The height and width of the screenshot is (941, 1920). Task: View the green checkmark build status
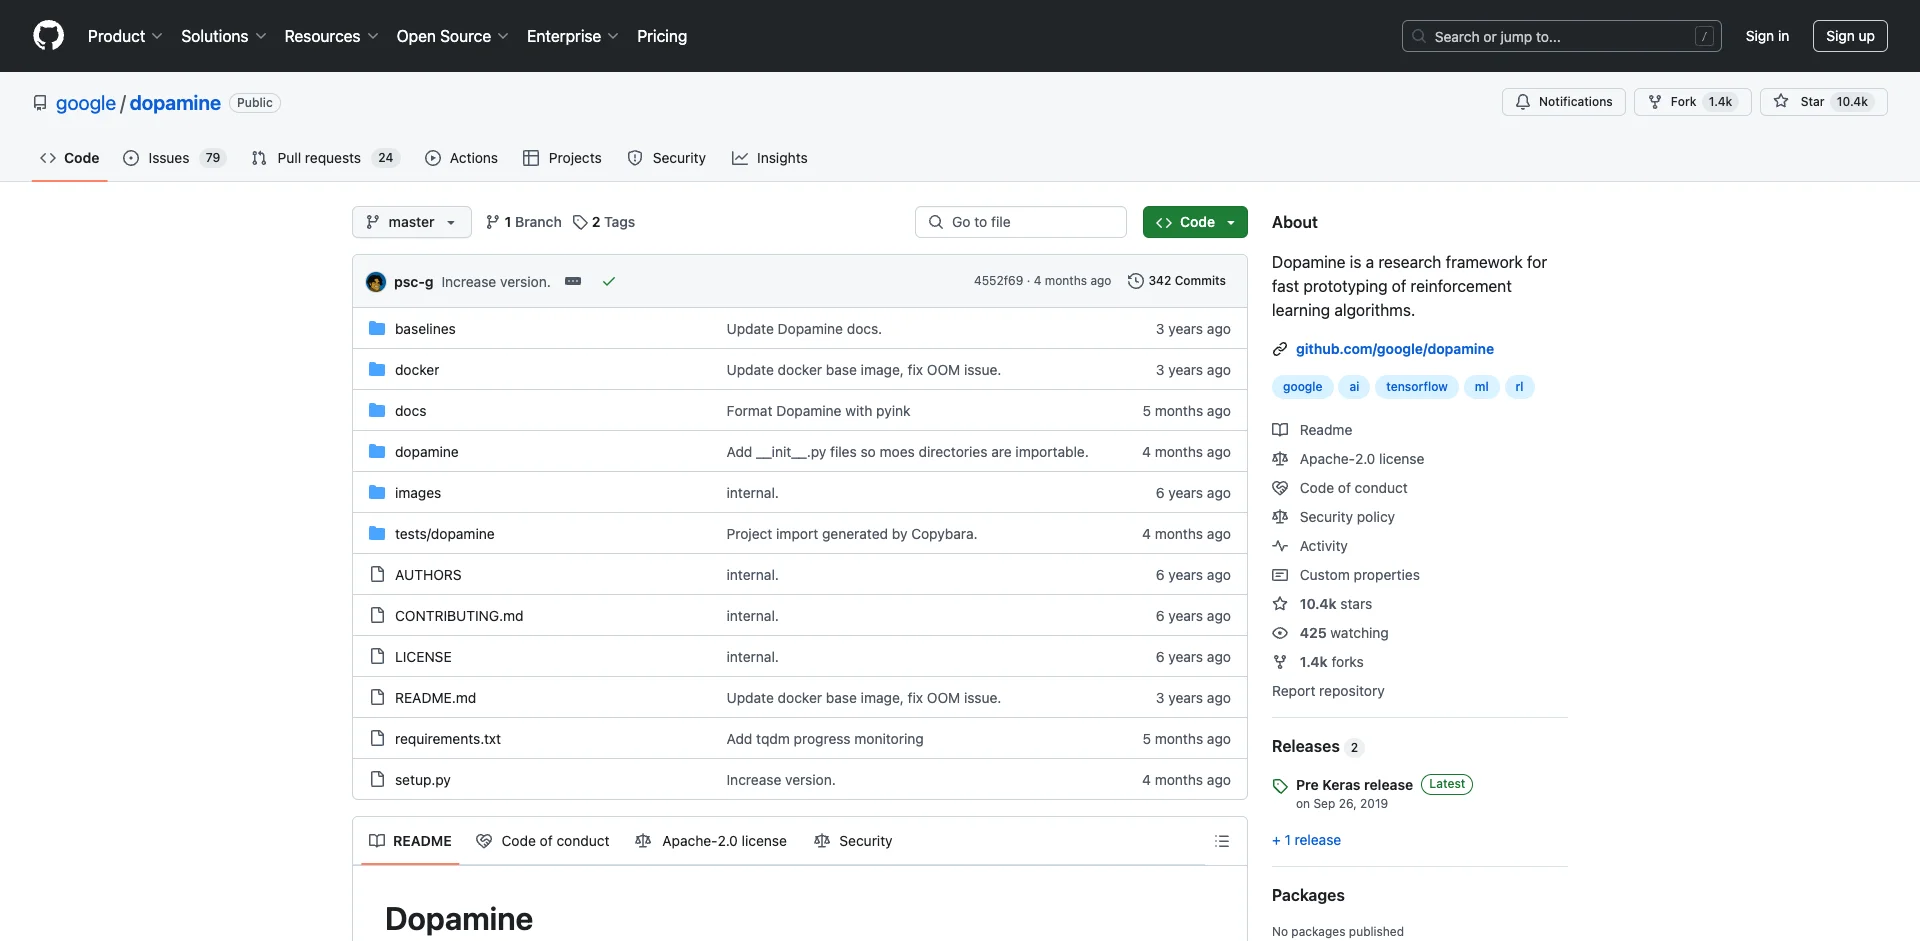(x=608, y=282)
